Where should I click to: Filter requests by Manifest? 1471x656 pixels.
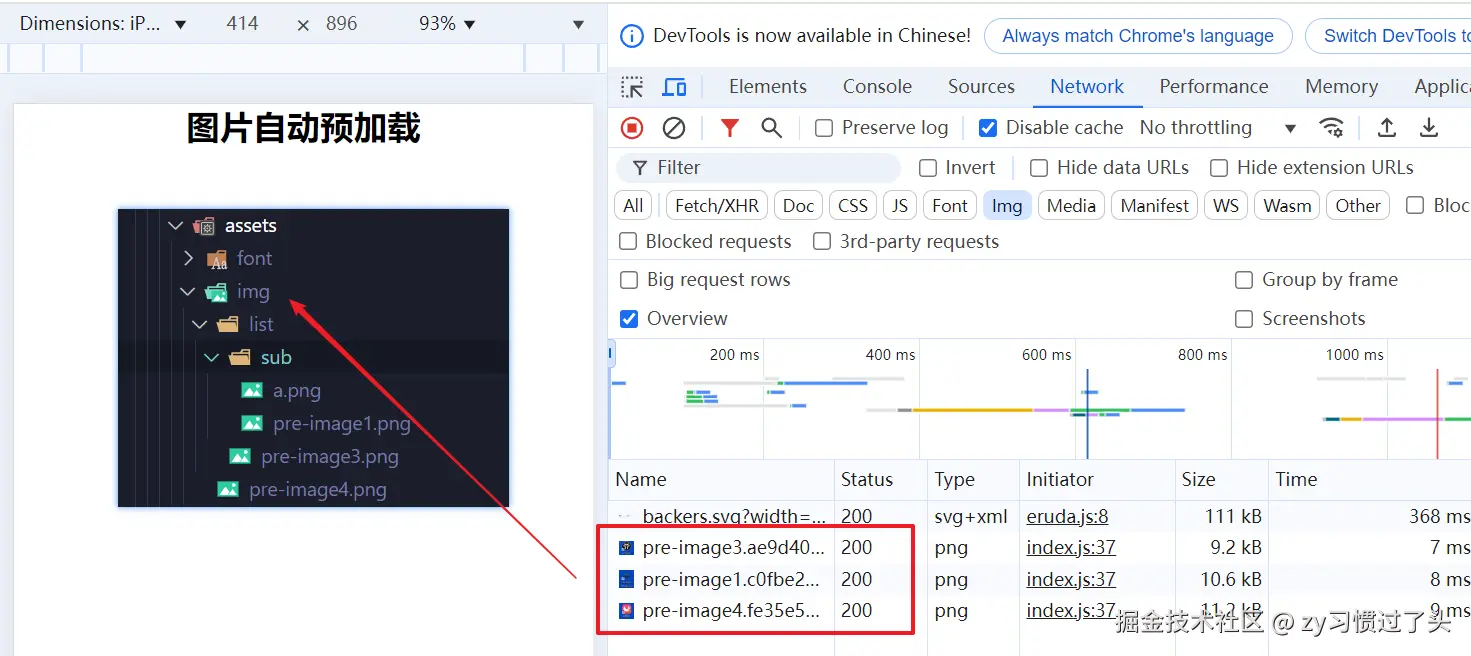(1155, 206)
